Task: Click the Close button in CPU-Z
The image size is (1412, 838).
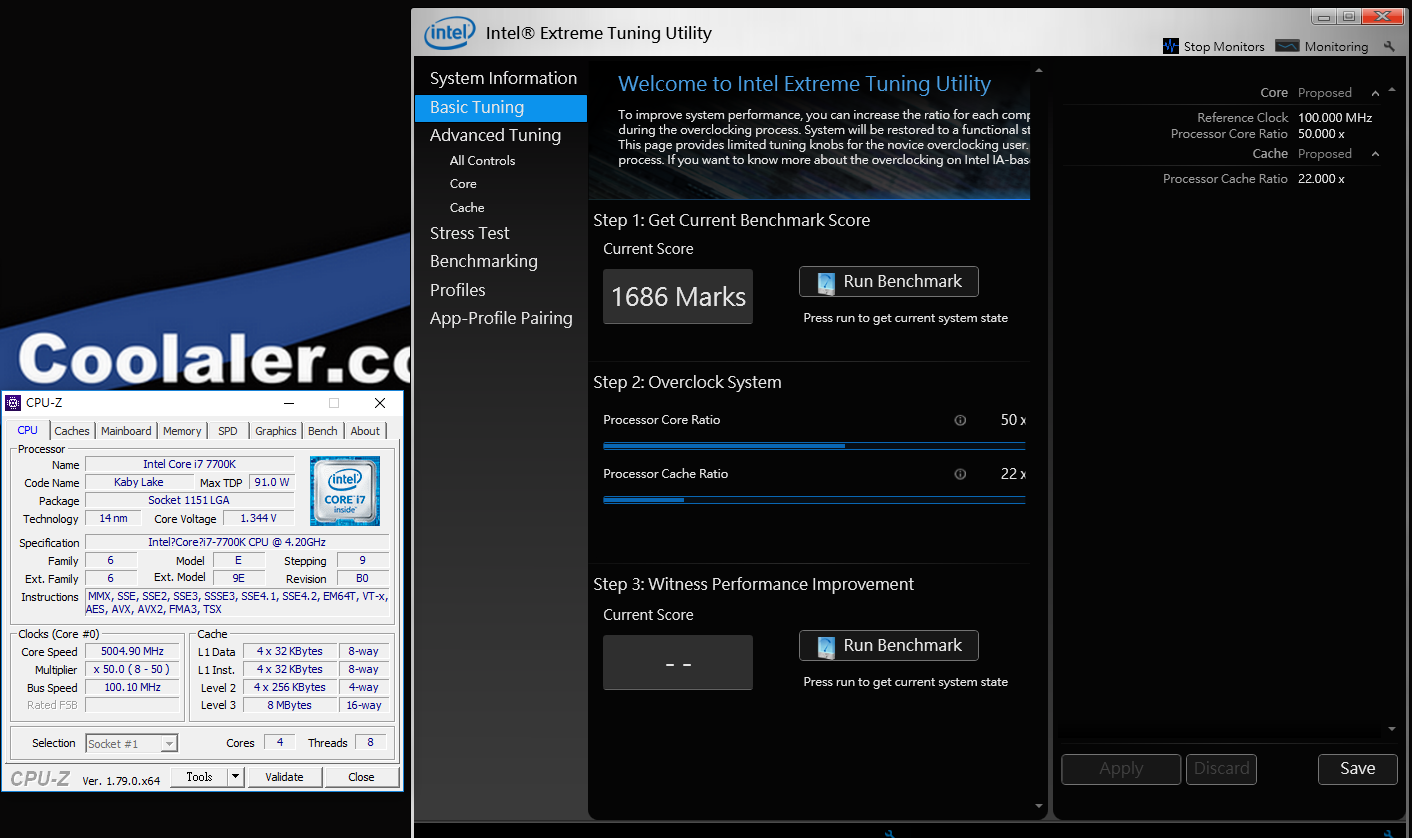Action: click(362, 777)
